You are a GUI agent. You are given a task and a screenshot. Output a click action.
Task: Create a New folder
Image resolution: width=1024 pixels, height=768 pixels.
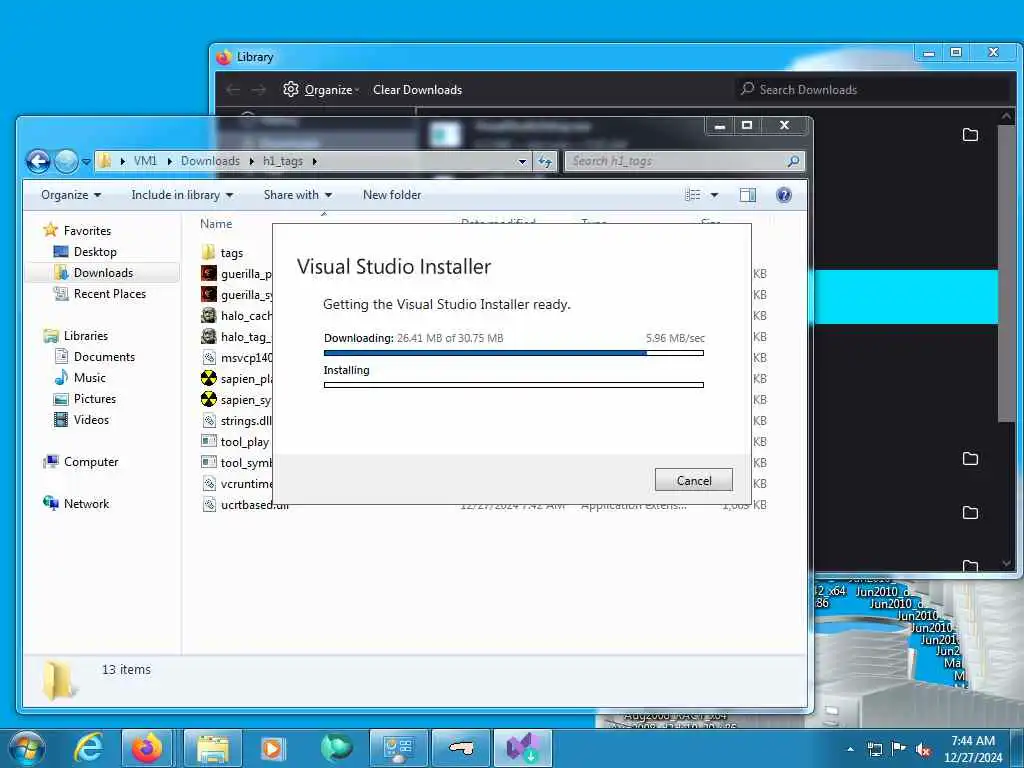point(392,195)
